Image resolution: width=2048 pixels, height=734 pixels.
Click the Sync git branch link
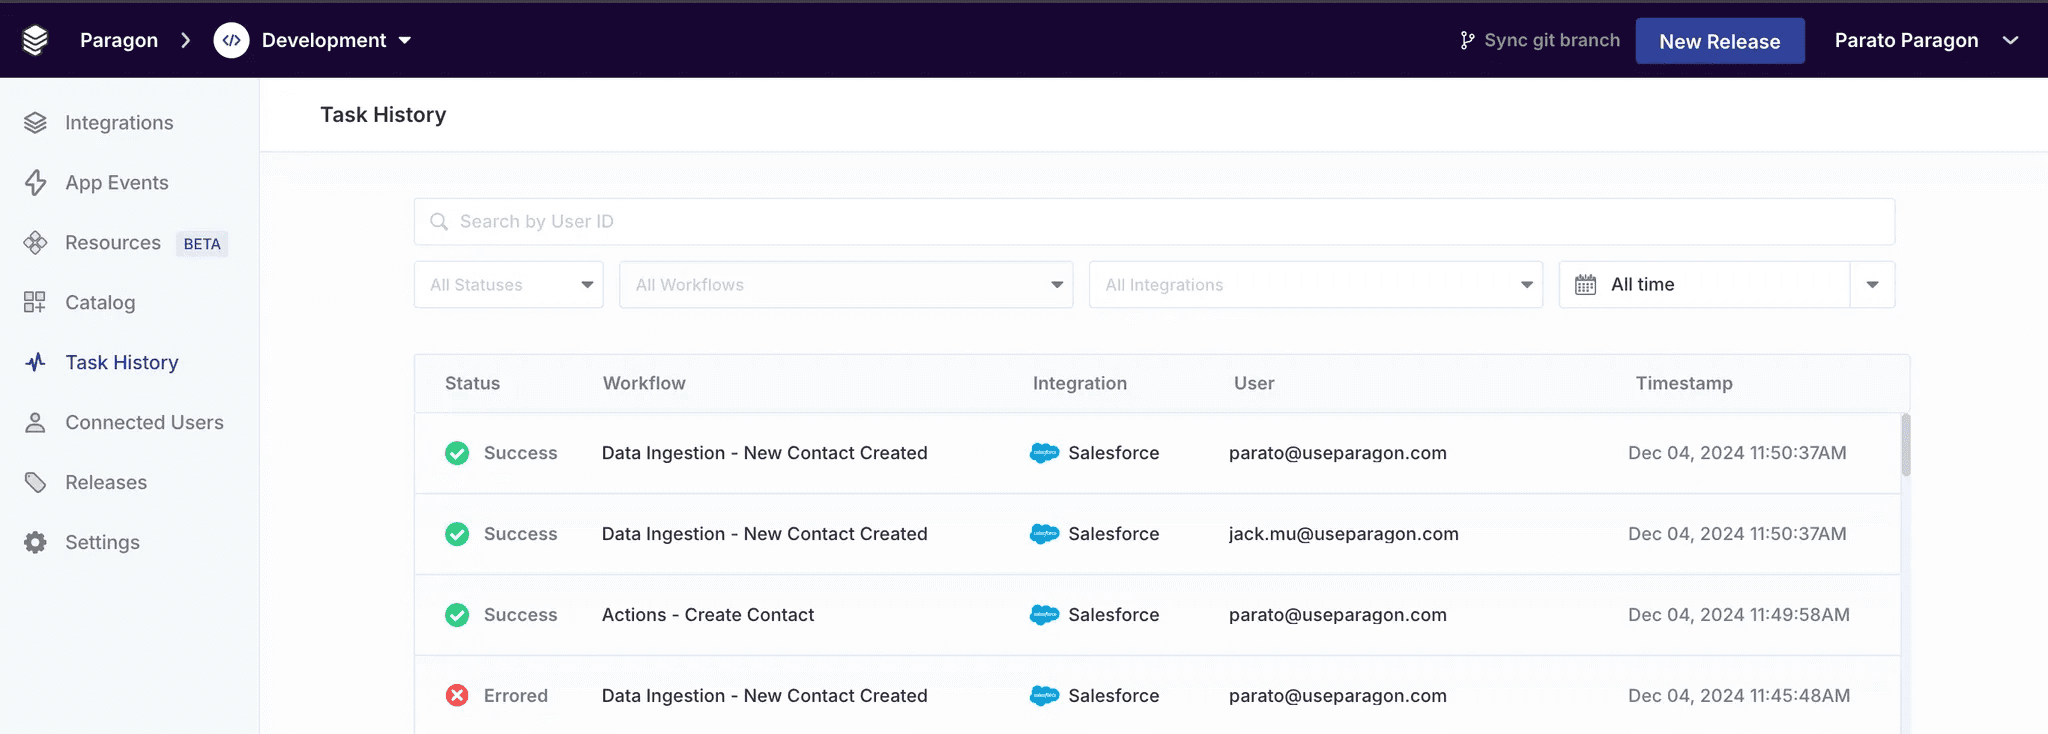tap(1551, 40)
